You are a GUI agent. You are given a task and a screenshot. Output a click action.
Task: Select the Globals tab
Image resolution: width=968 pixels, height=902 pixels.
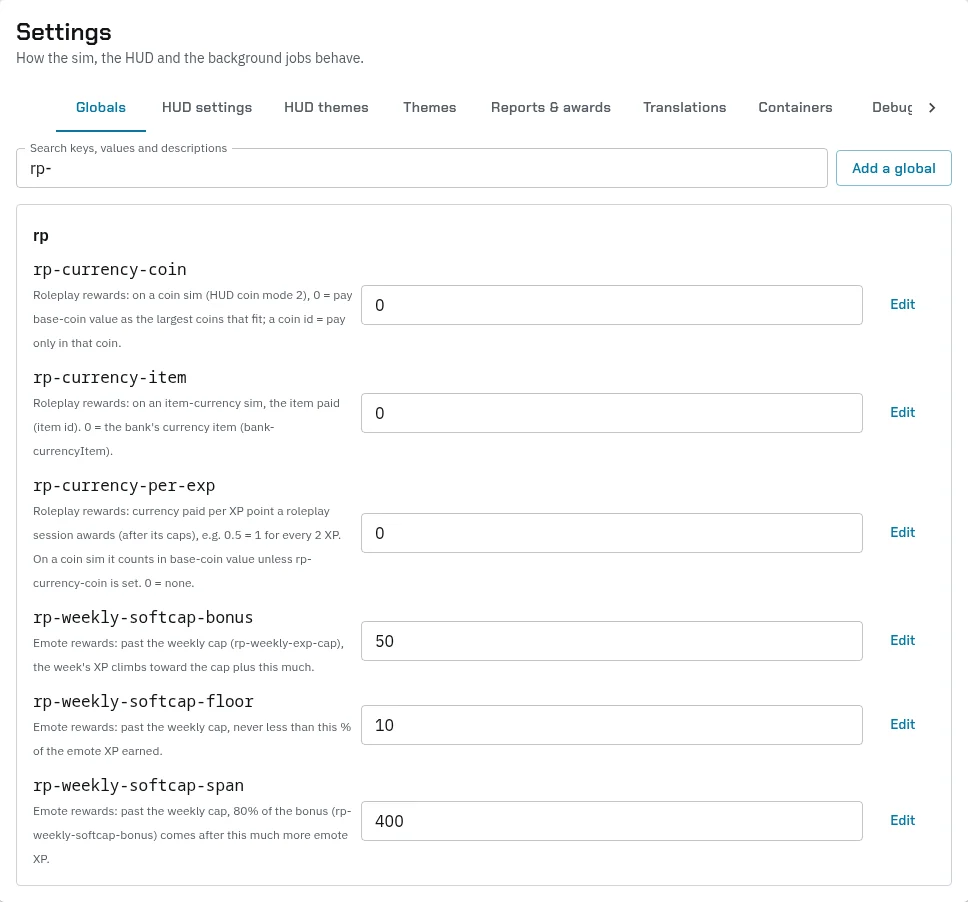101,107
